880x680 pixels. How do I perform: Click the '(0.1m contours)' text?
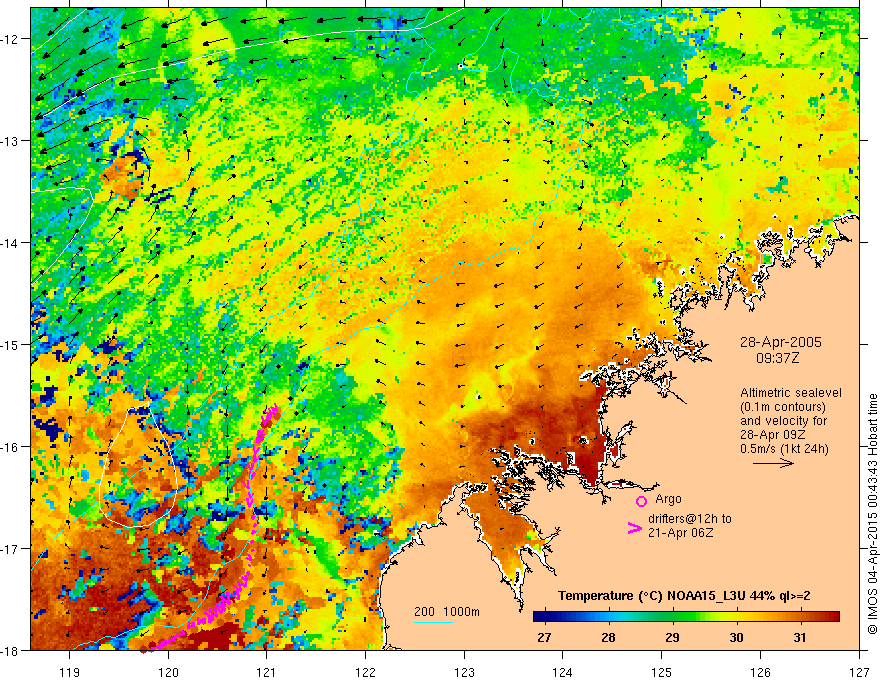pyautogui.click(x=783, y=407)
